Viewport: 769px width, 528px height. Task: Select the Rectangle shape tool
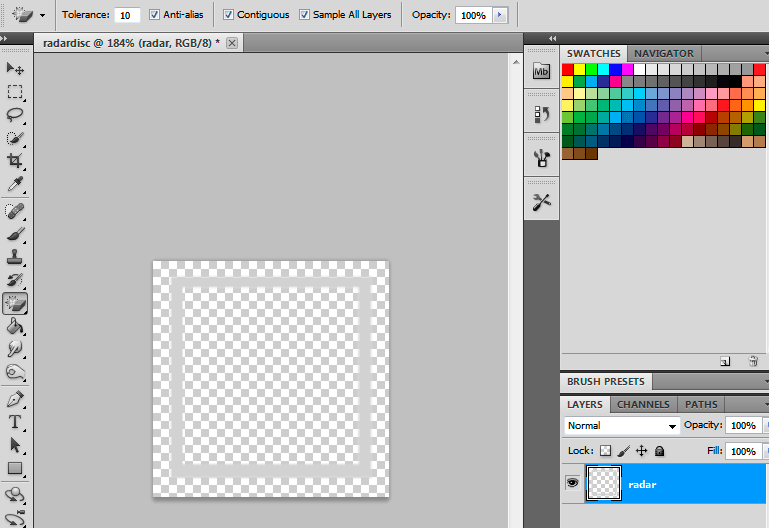[15, 468]
